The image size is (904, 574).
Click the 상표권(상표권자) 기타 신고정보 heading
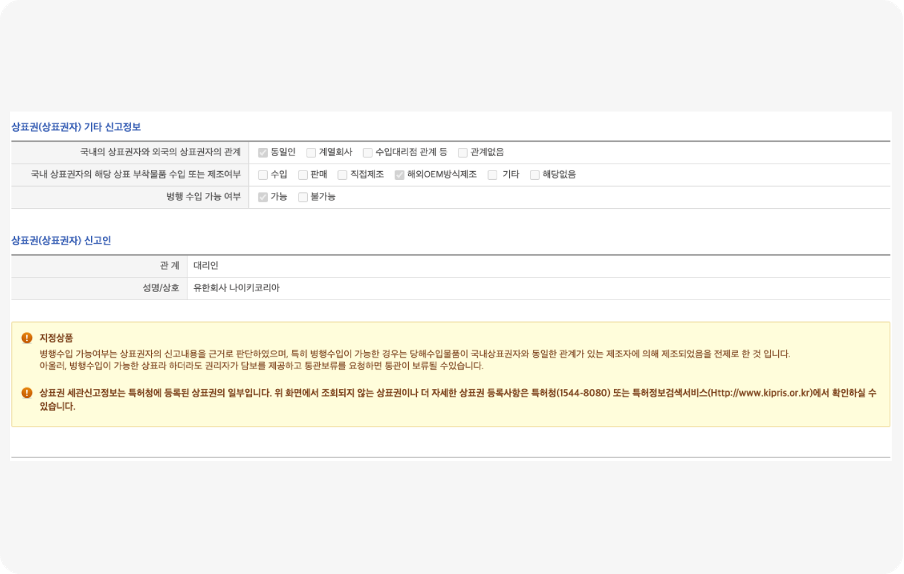coord(76,127)
